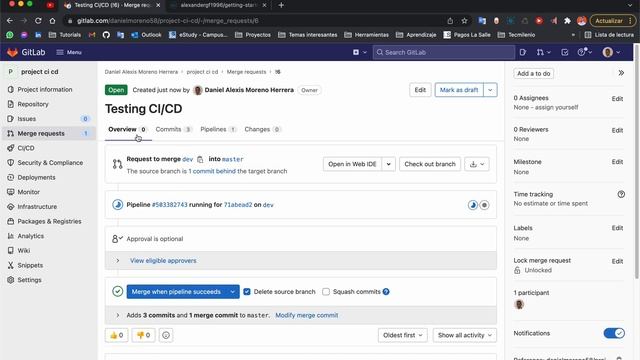Expand approval rules icon dropdown

(117, 239)
